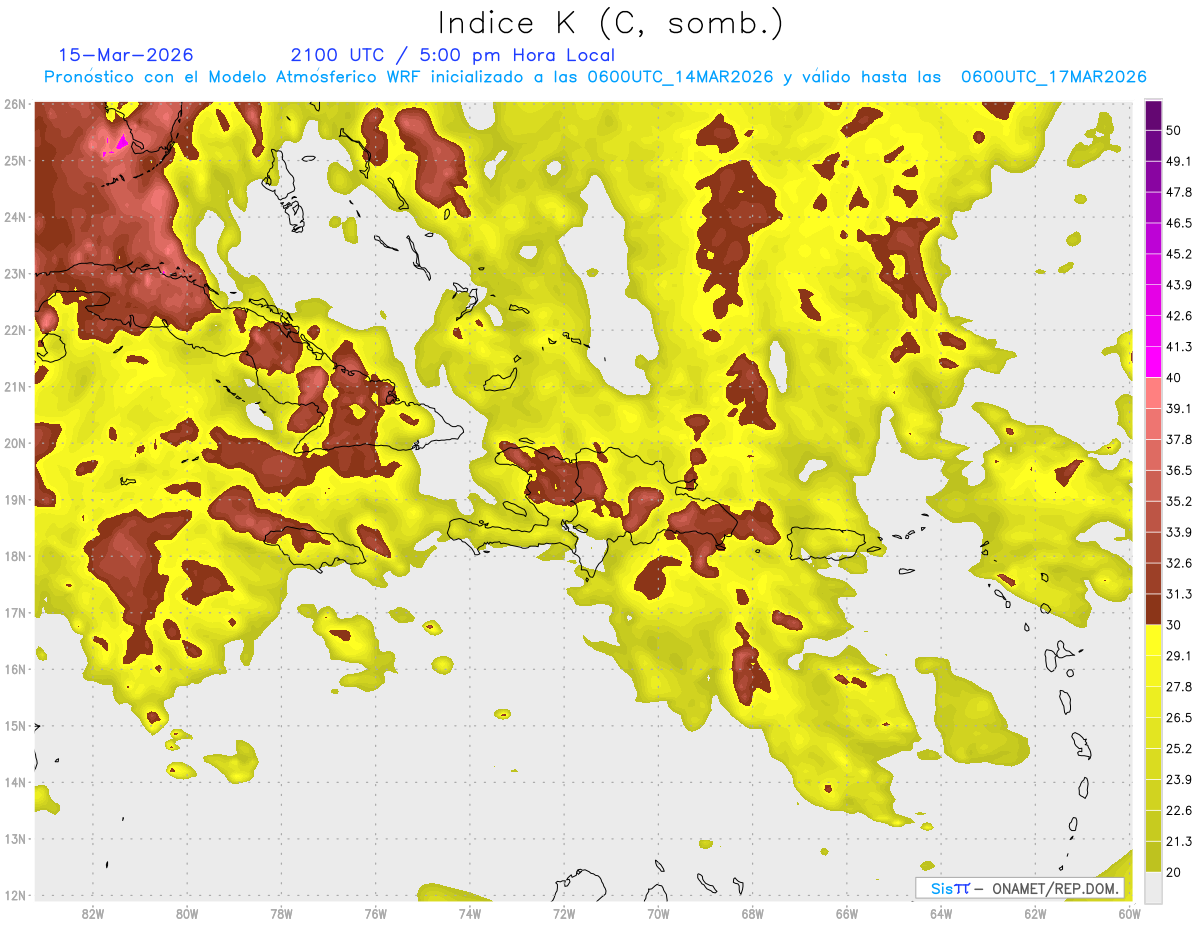This screenshot has height=927, width=1200.
Task: Click the latitude axis label '14N'
Action: (x=16, y=783)
